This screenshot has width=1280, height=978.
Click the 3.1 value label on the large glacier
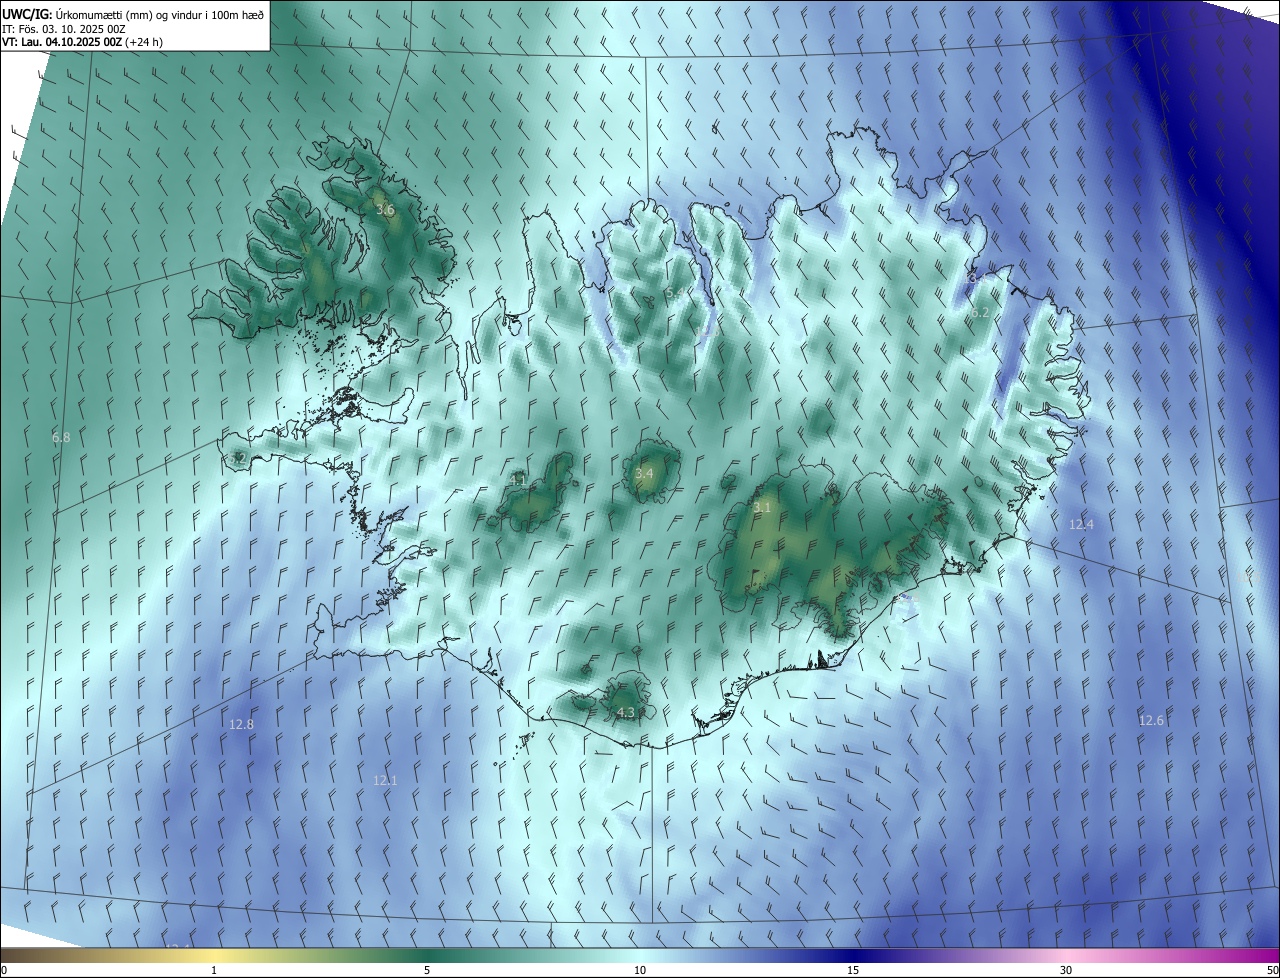tap(762, 508)
